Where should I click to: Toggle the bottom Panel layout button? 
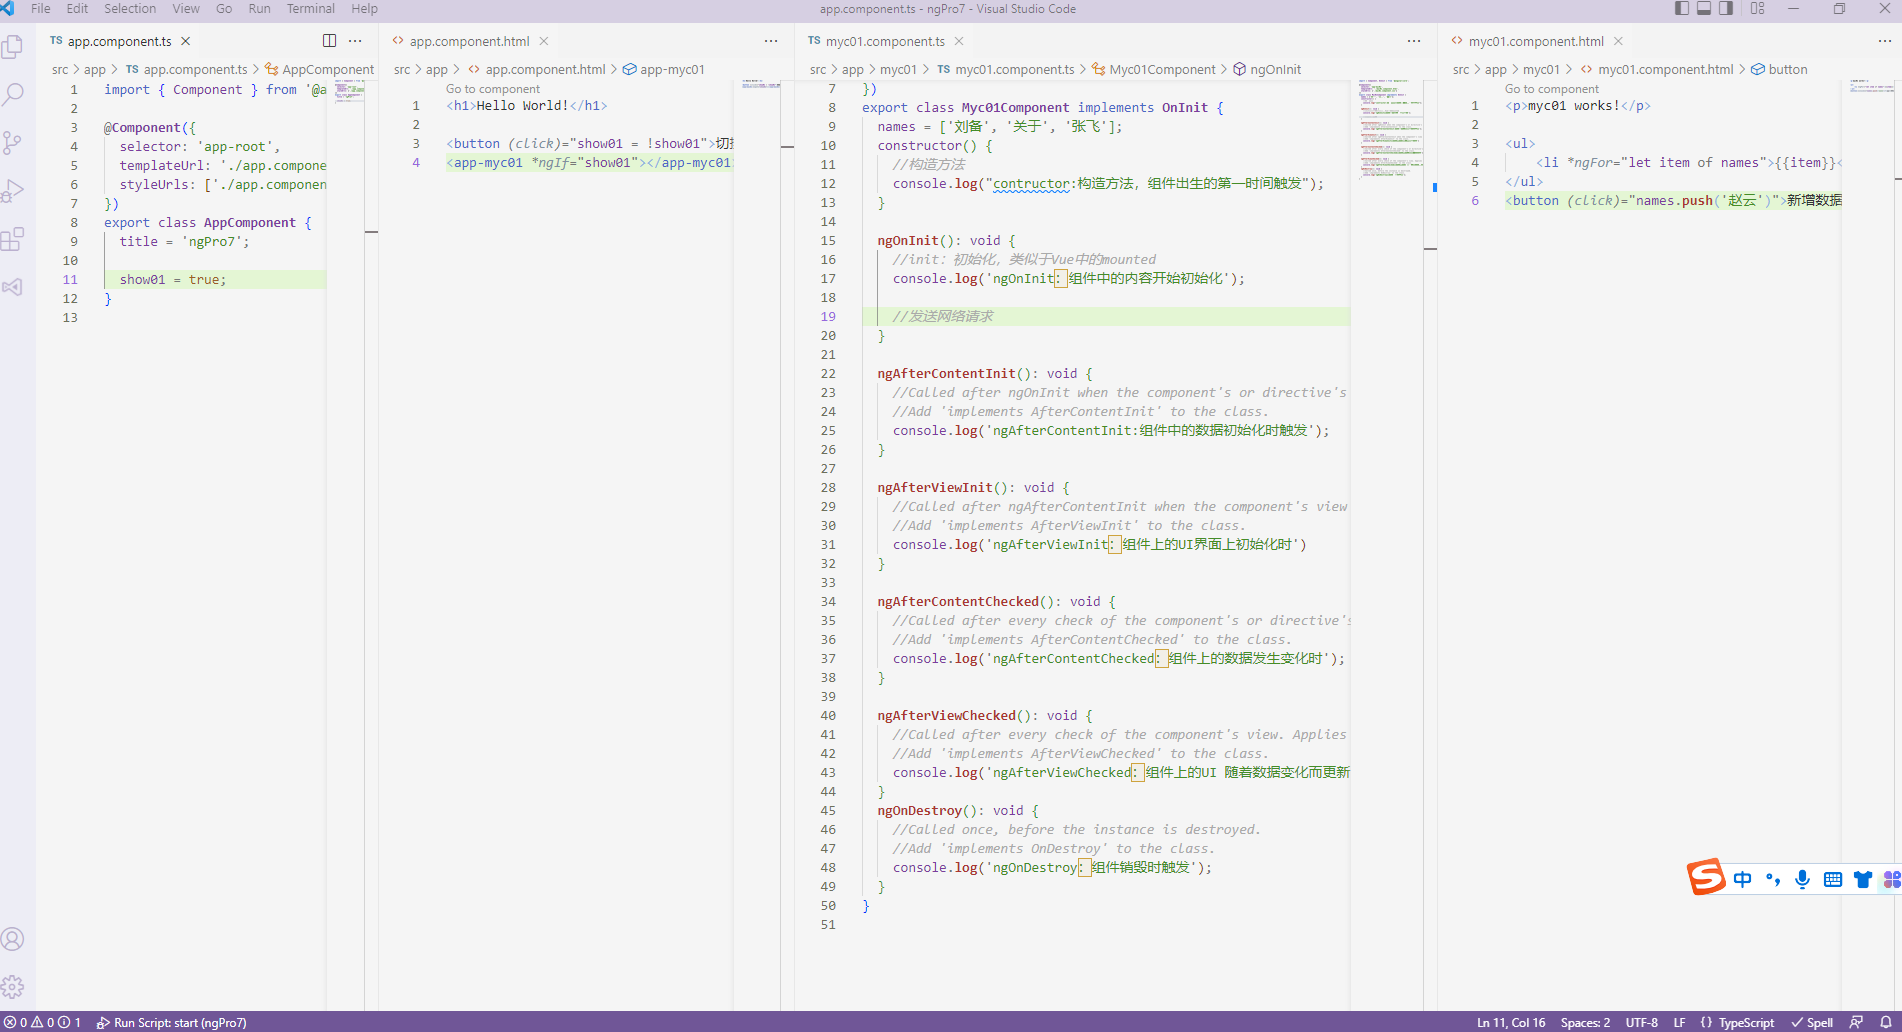(1704, 9)
